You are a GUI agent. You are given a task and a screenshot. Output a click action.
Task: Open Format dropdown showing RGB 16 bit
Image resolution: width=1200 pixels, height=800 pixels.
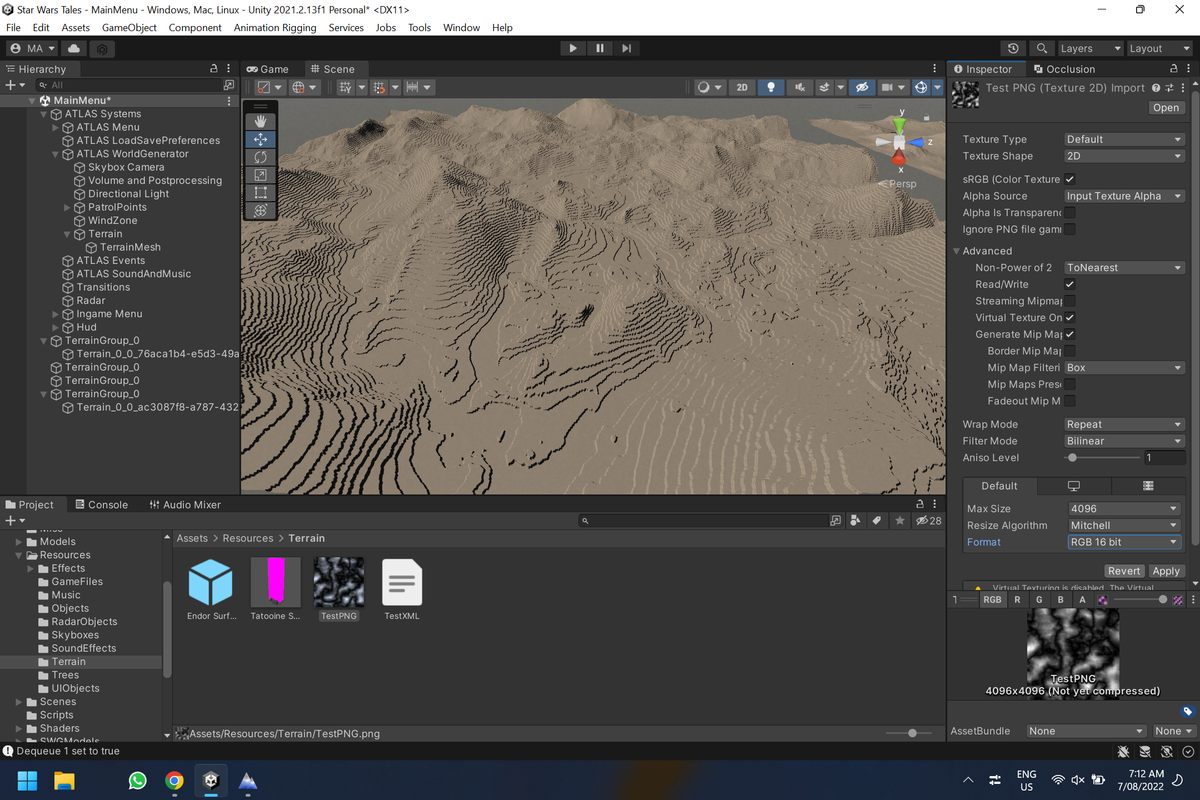[1124, 542]
